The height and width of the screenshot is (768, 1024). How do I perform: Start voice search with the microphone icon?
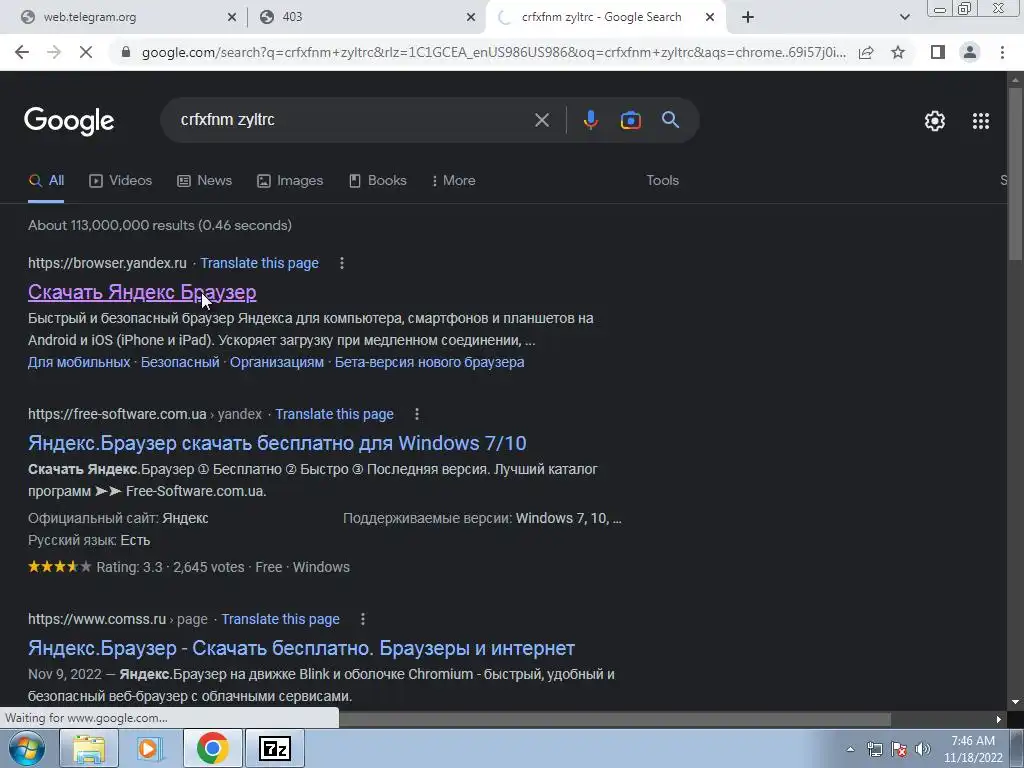click(590, 120)
